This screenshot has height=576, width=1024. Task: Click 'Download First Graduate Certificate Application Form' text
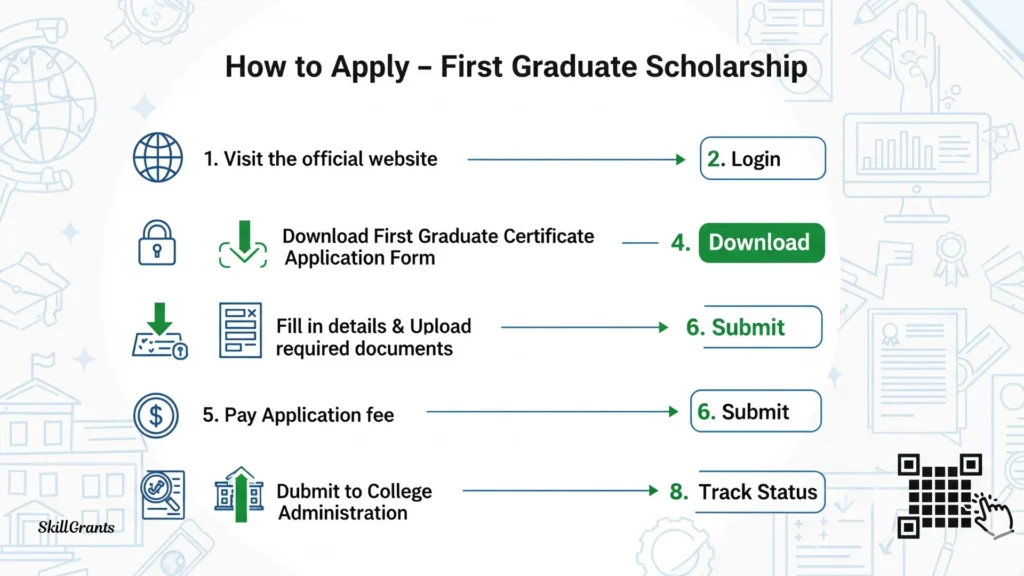438,247
